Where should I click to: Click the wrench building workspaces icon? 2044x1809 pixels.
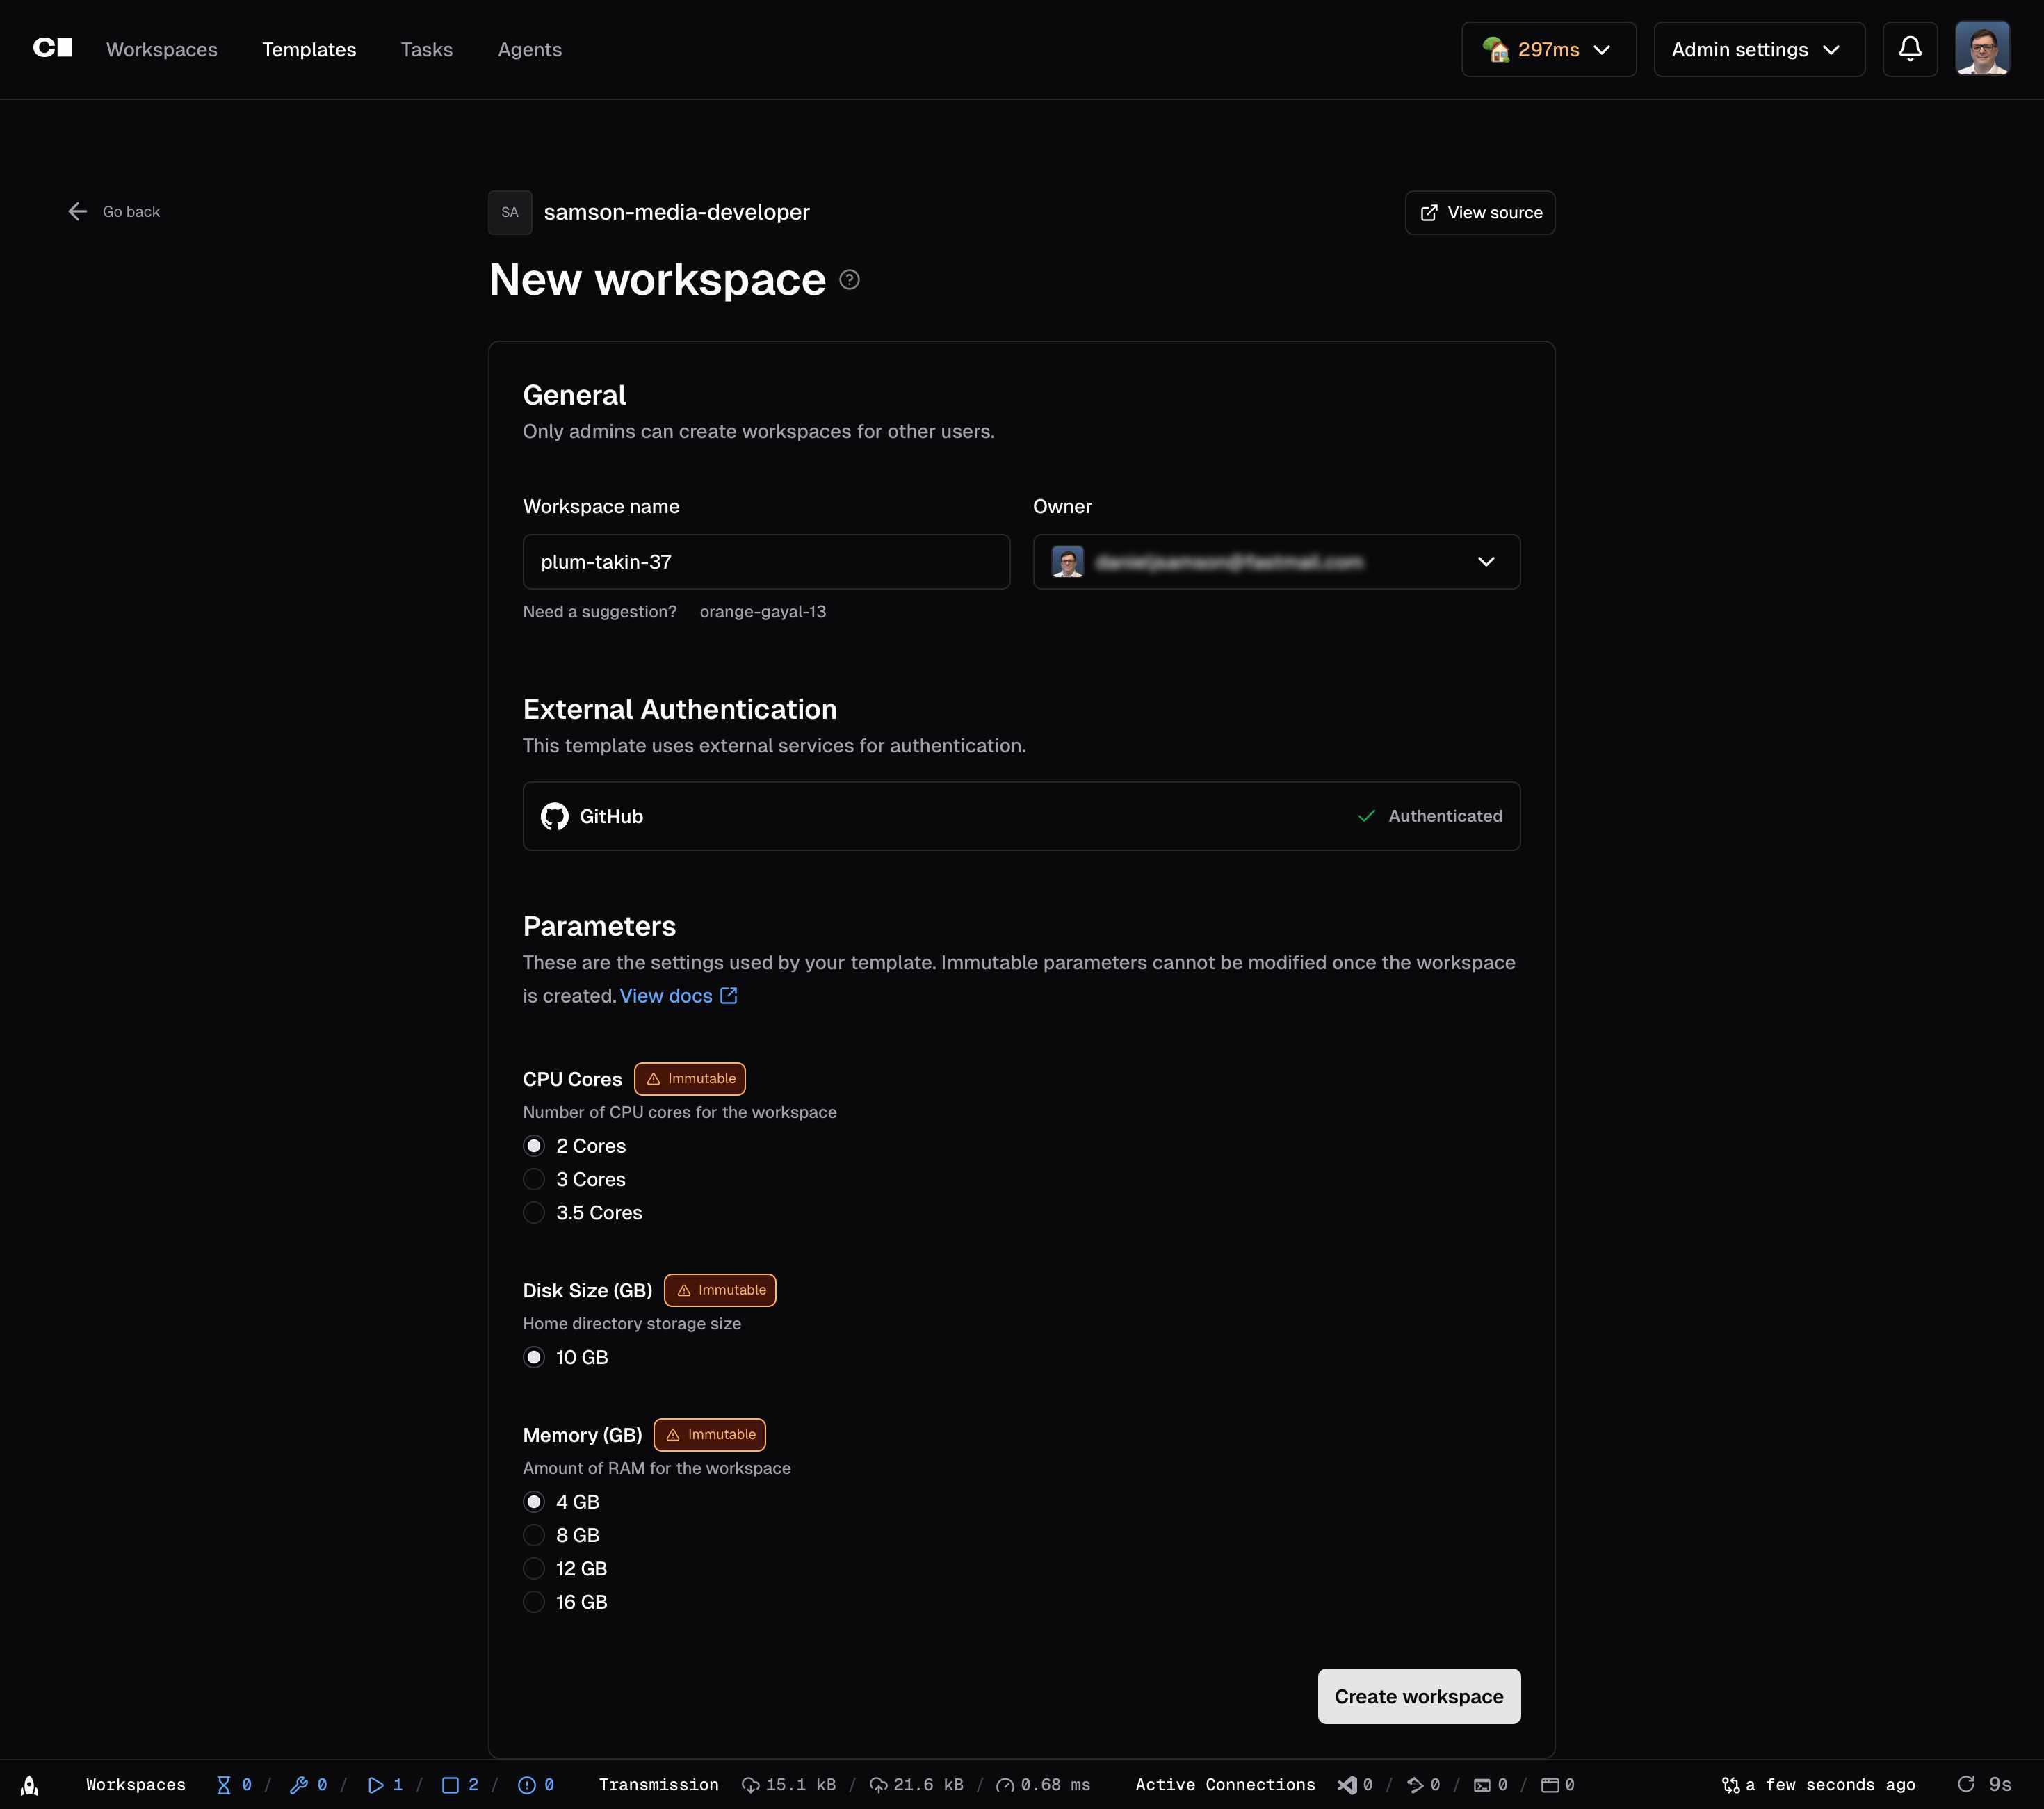click(x=298, y=1785)
